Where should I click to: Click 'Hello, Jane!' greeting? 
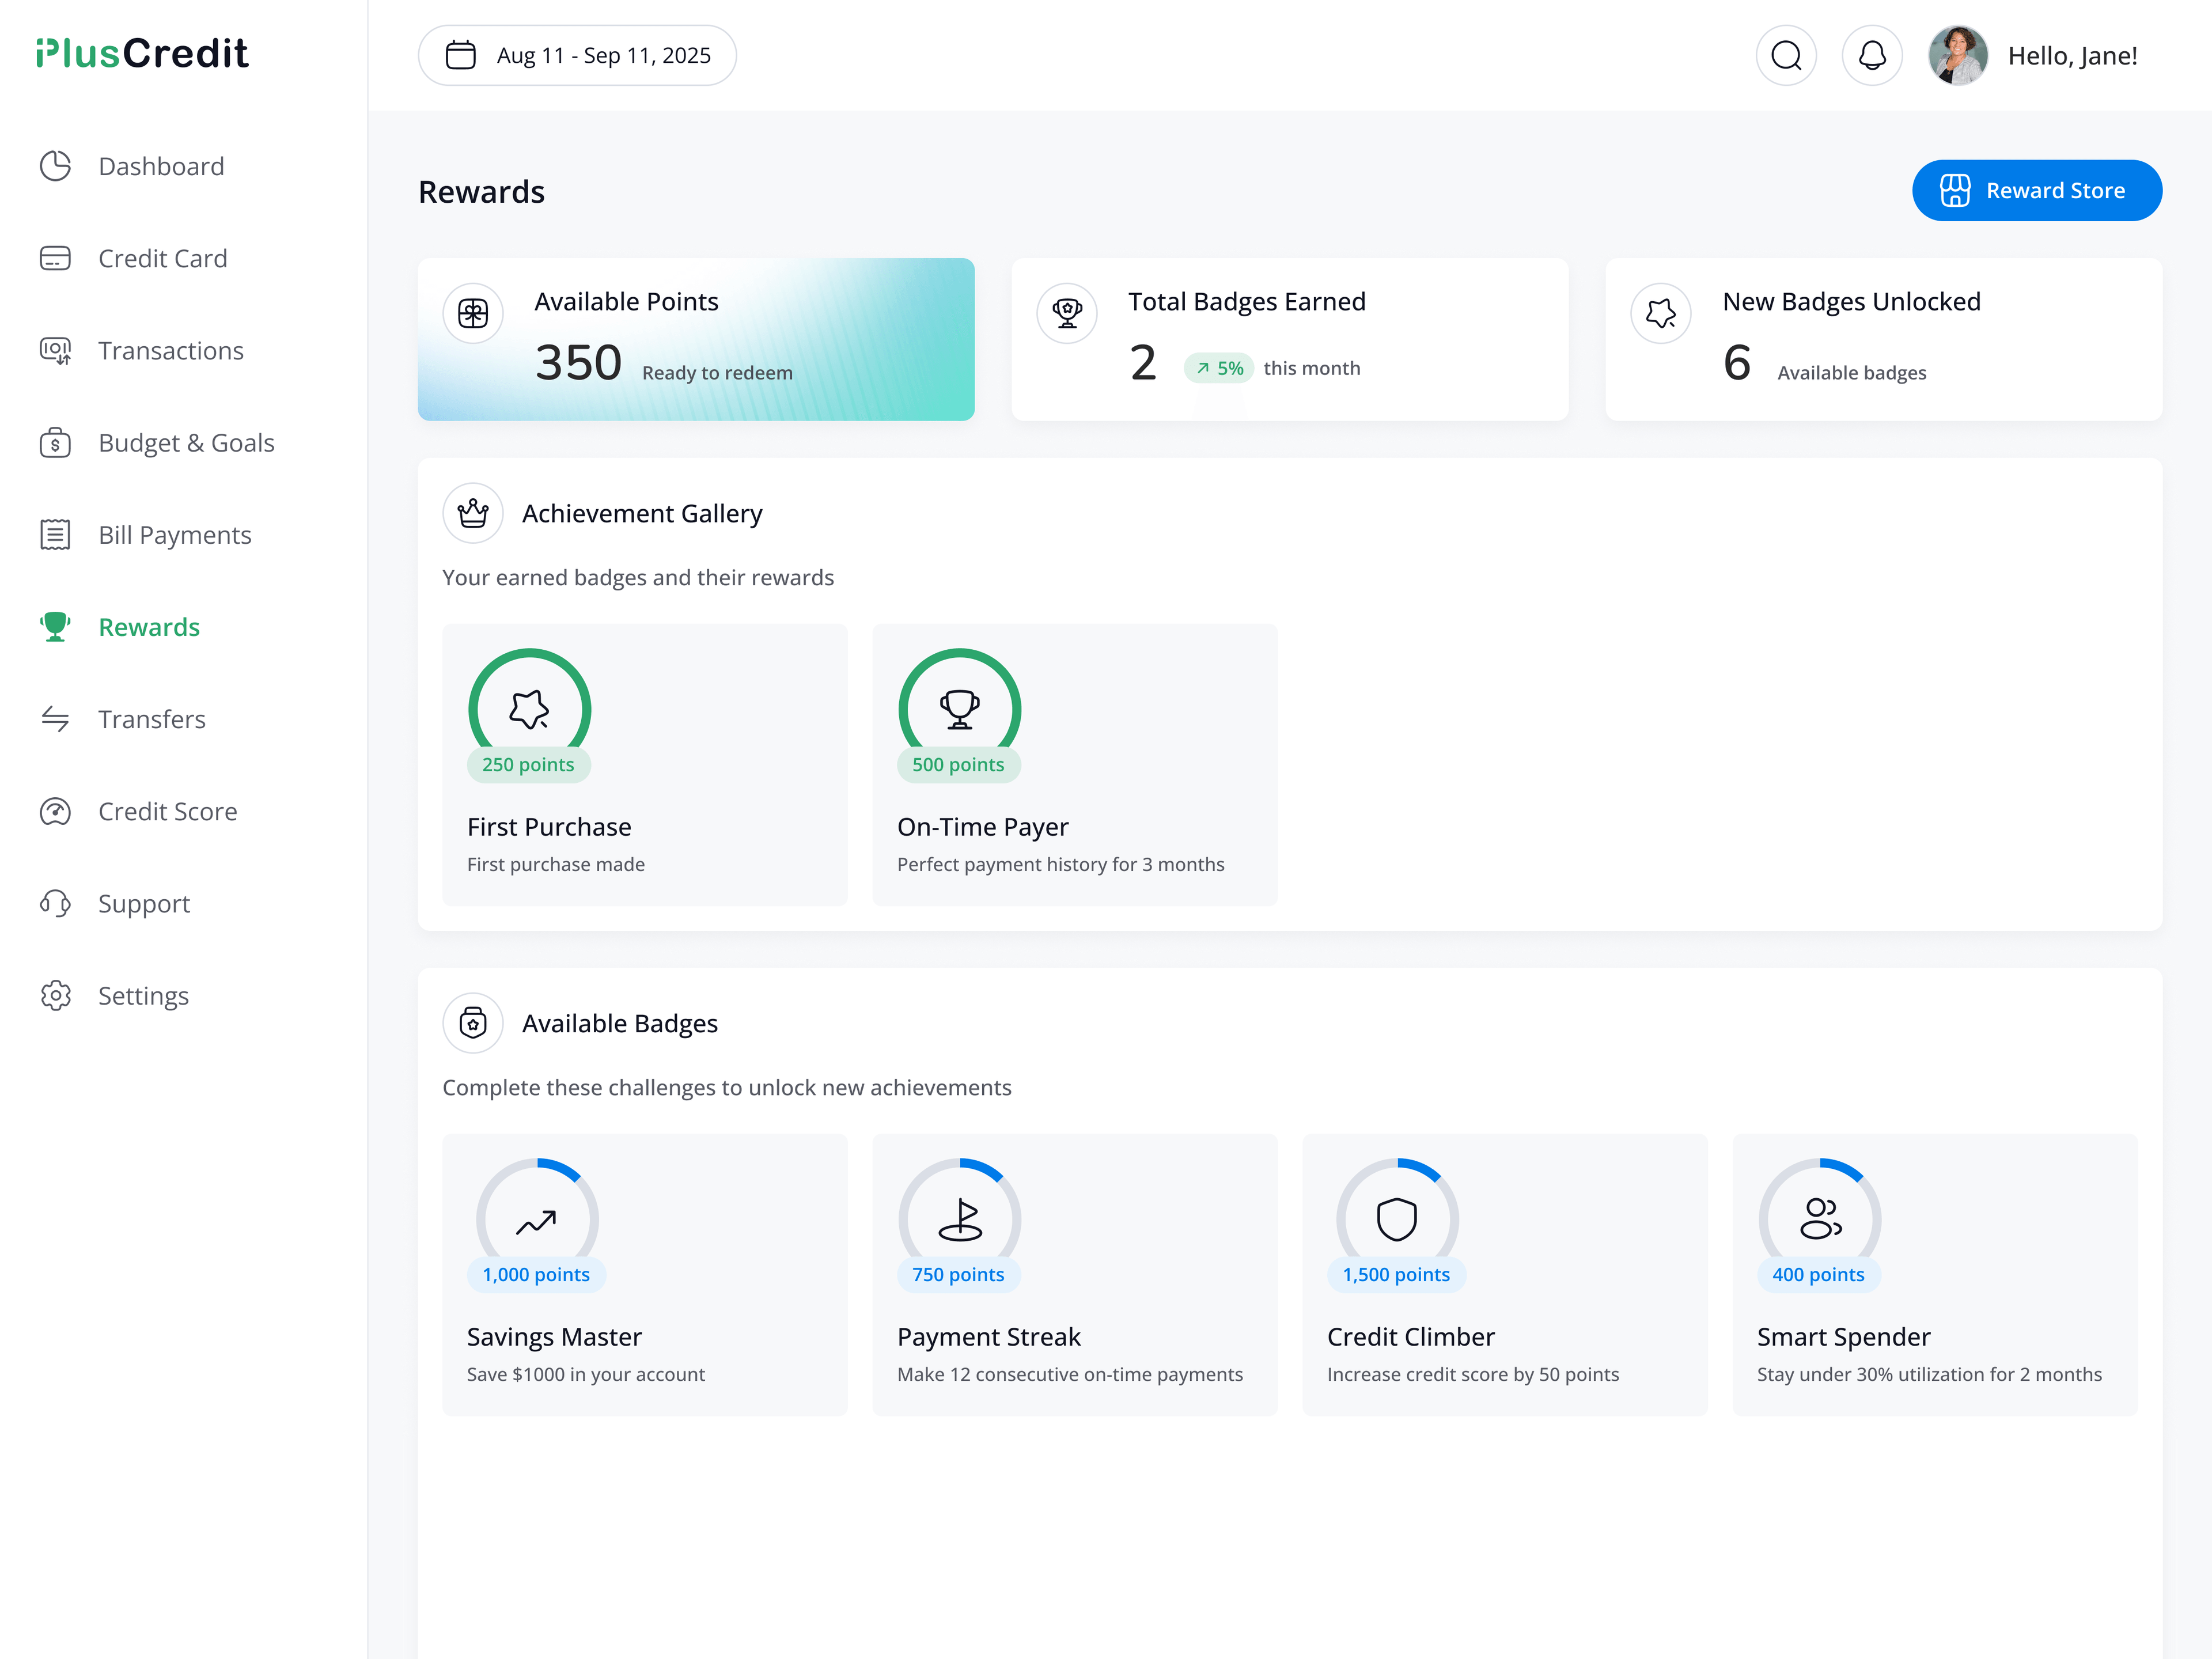point(2072,56)
